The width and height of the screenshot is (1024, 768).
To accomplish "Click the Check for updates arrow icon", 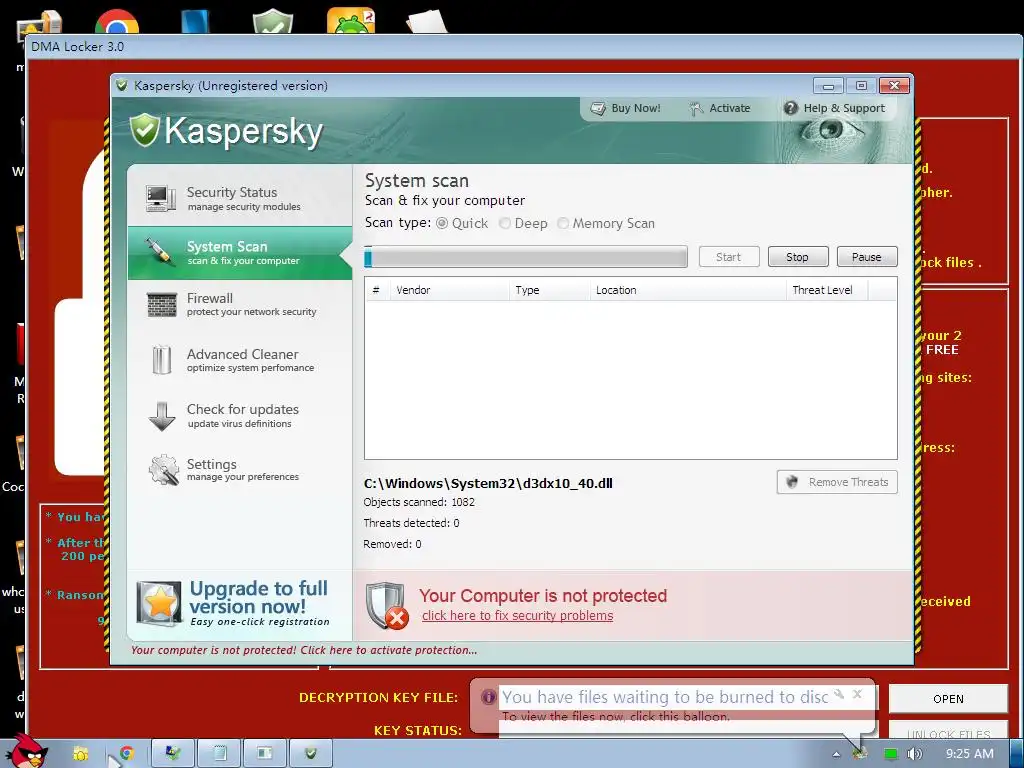I will [161, 416].
